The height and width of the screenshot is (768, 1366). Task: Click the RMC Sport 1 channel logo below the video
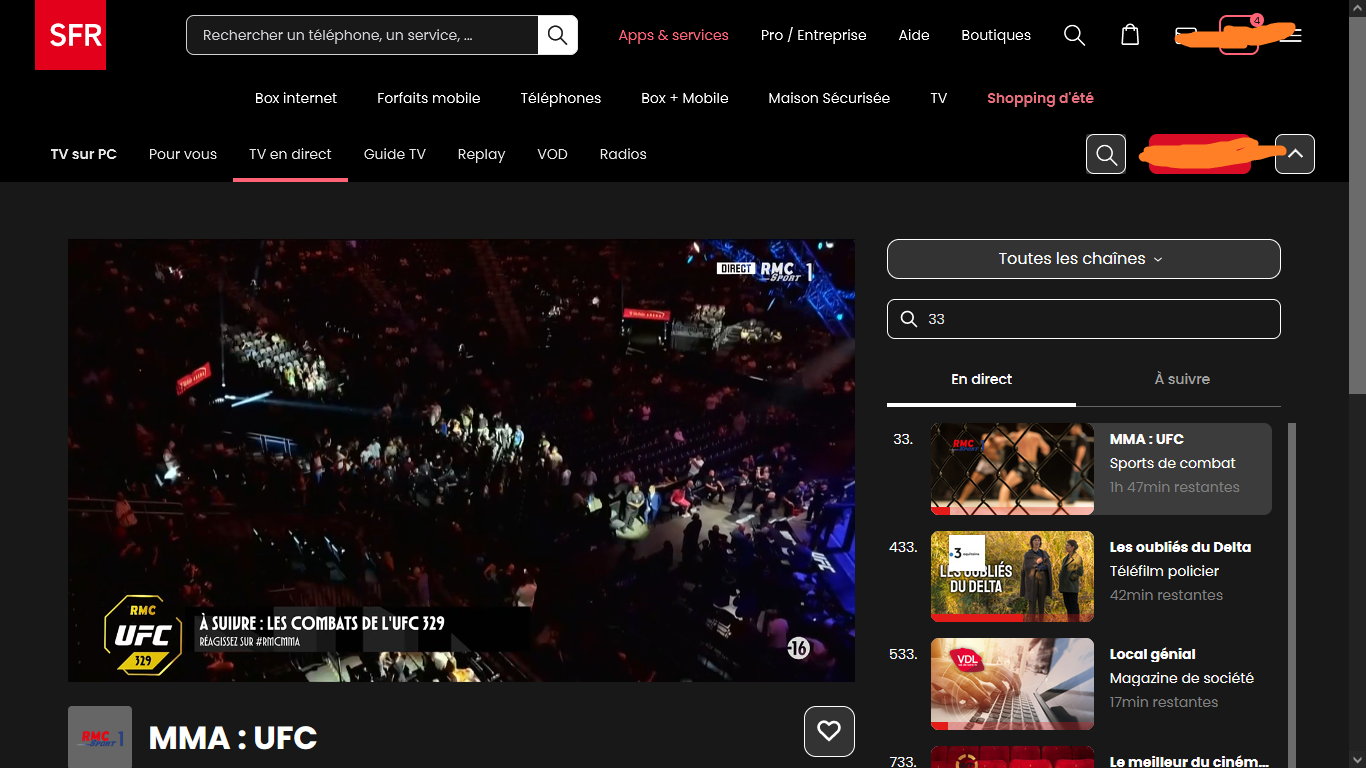click(100, 738)
